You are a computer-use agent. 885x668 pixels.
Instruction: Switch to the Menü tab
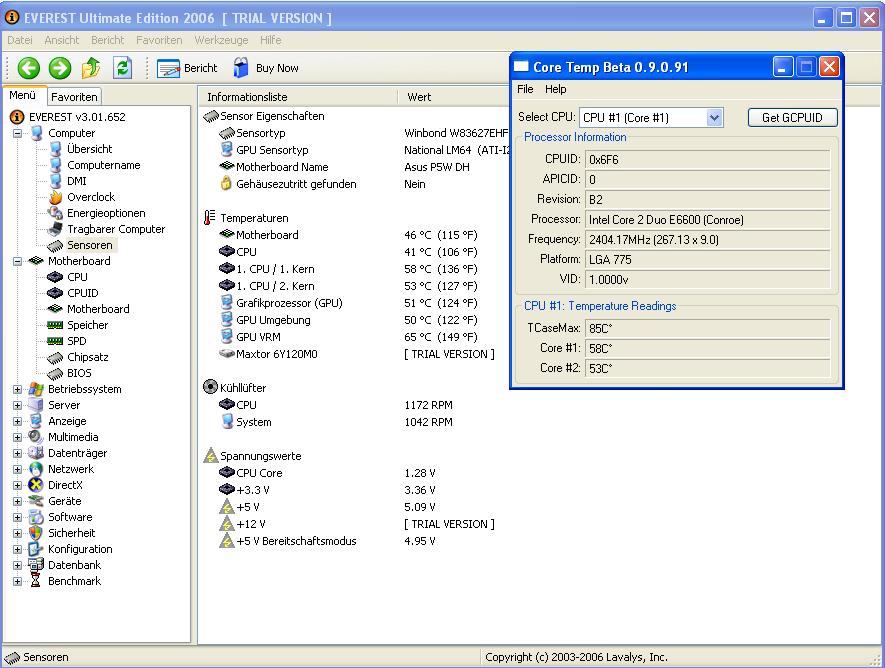pyautogui.click(x=23, y=95)
